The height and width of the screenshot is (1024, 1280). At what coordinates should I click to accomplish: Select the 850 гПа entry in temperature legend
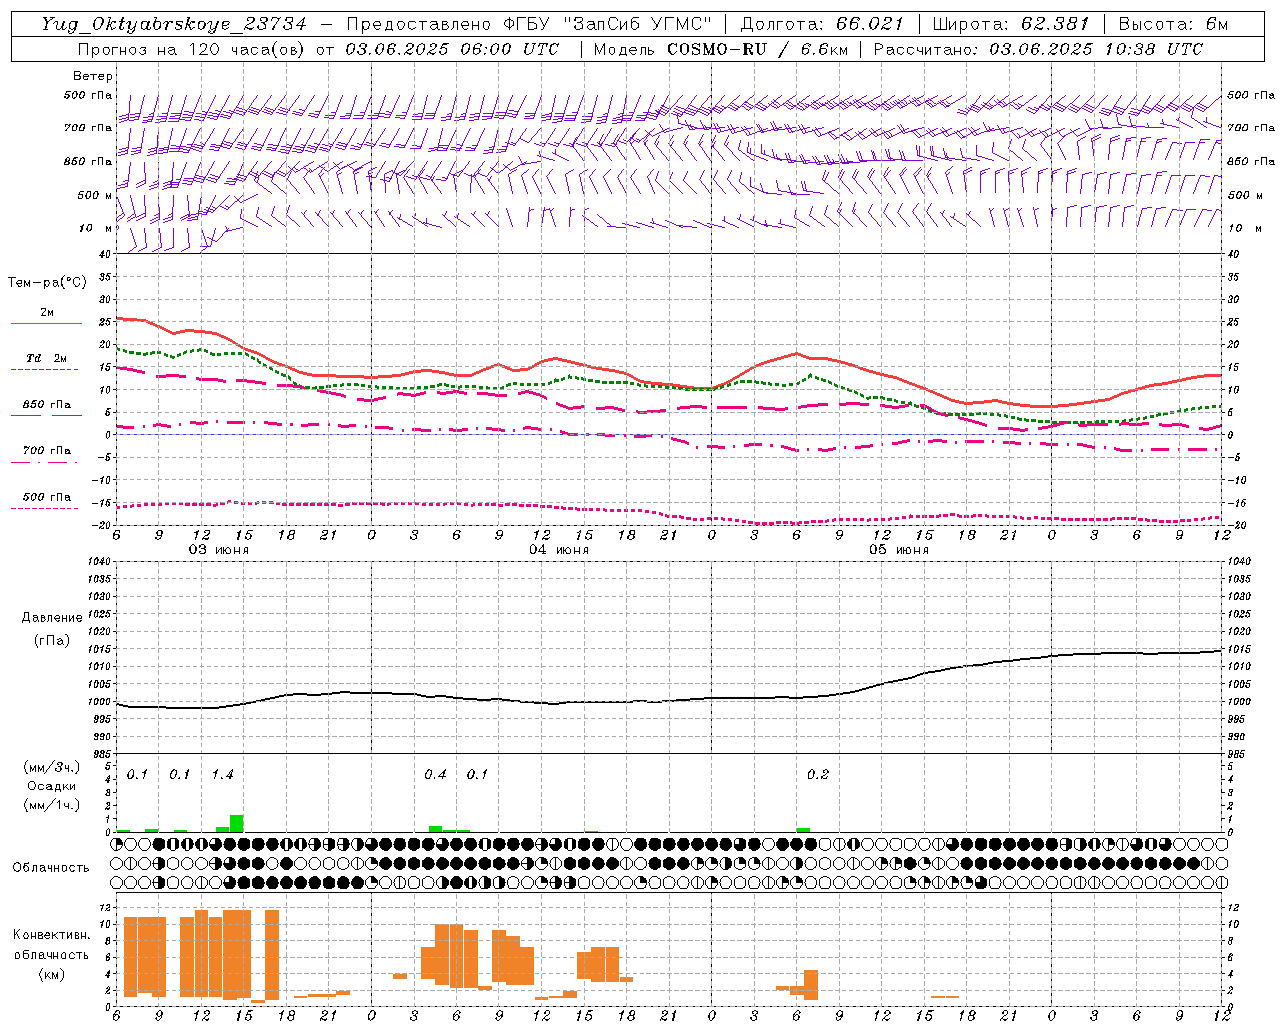47,405
